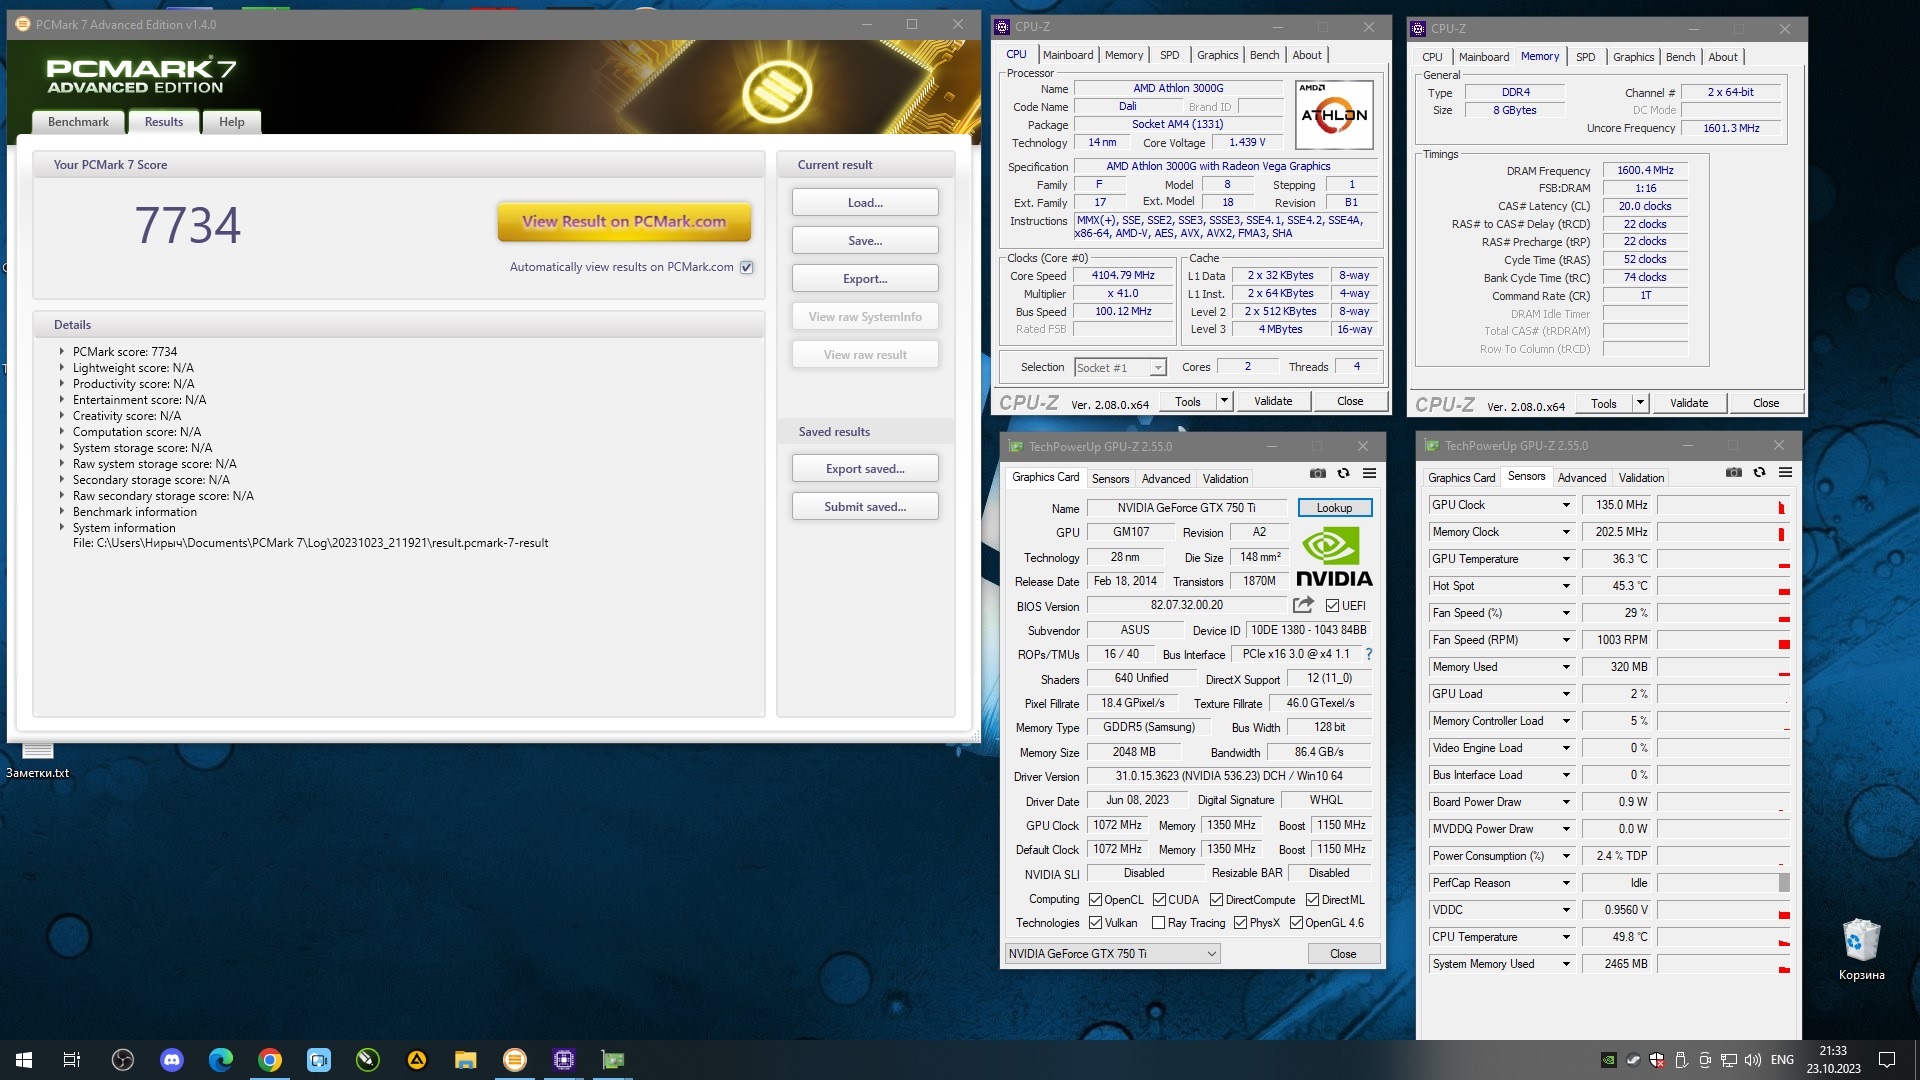Open the Windows Start menu
1920x1080 pixels.
(24, 1060)
